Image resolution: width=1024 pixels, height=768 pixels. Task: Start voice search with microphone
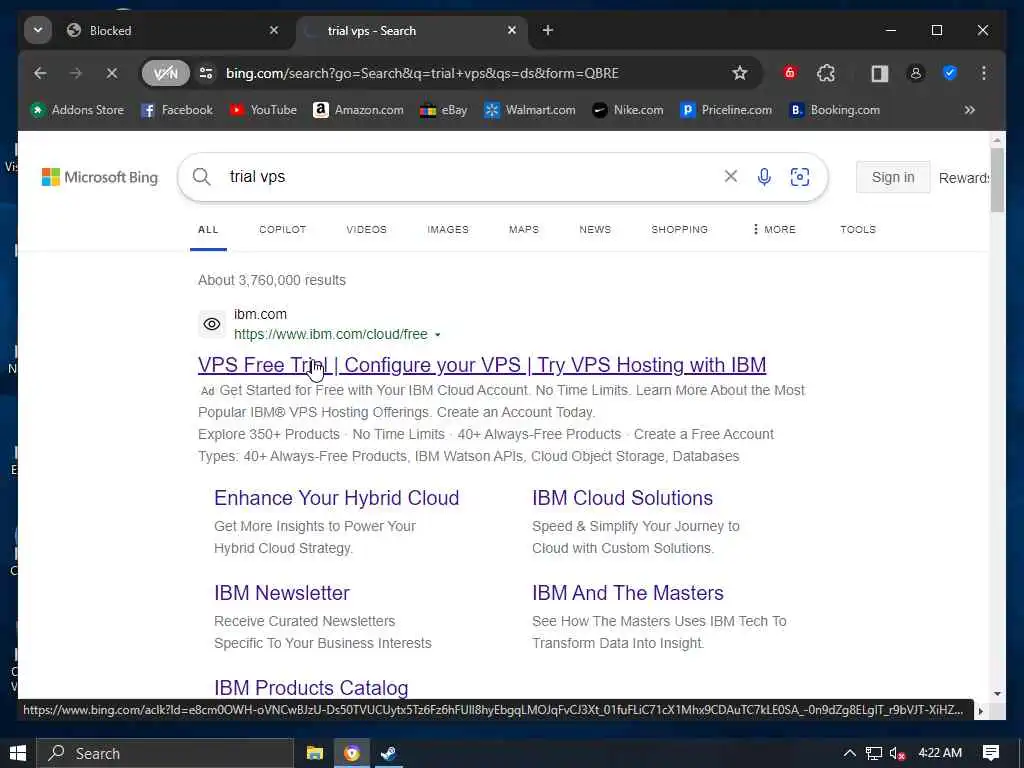pyautogui.click(x=764, y=177)
